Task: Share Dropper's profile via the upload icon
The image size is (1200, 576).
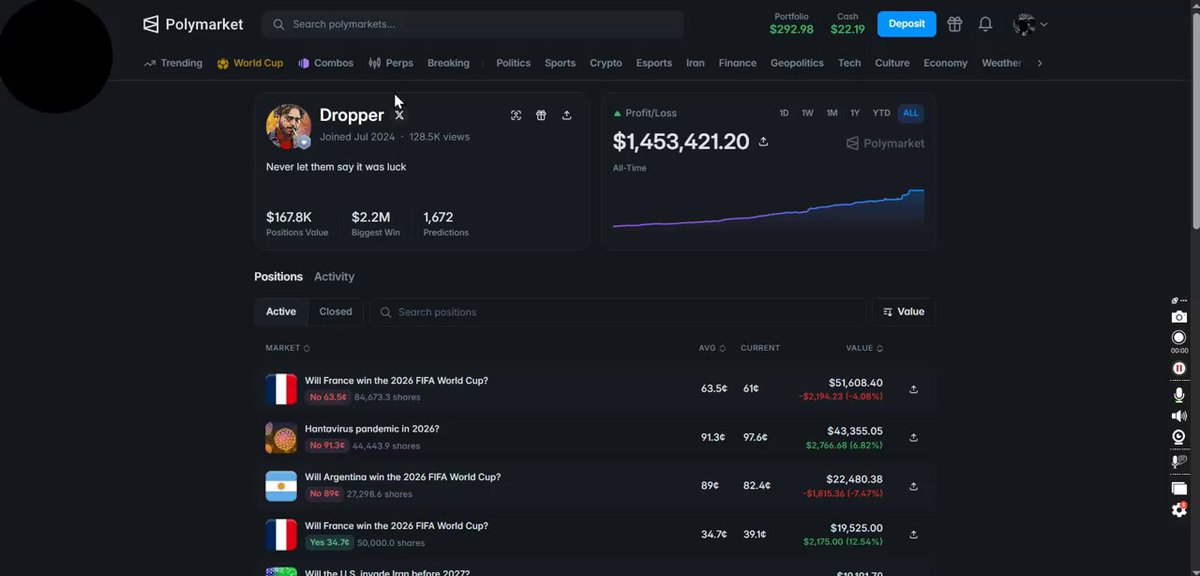Action: (567, 115)
